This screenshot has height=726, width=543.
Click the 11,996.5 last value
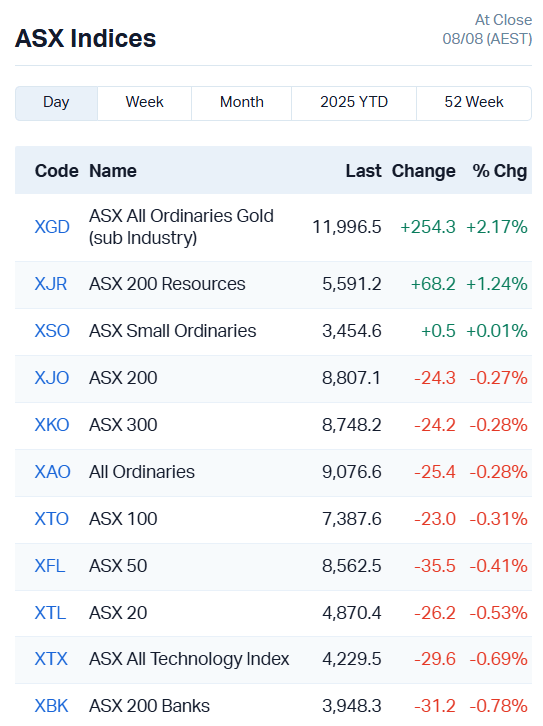point(347,227)
